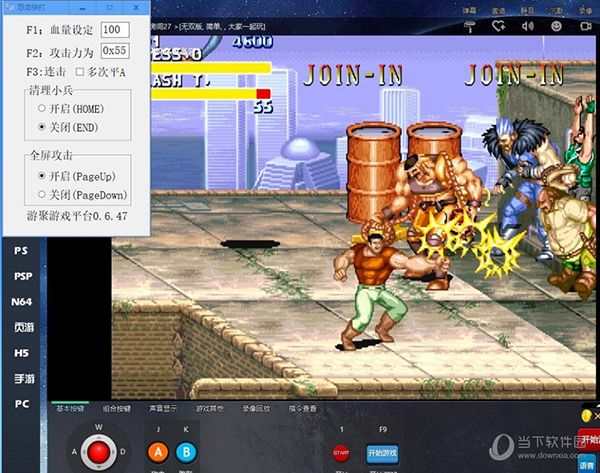Select the PSP platform in sidebar
Screen dimensions: 600x473
click(23, 276)
